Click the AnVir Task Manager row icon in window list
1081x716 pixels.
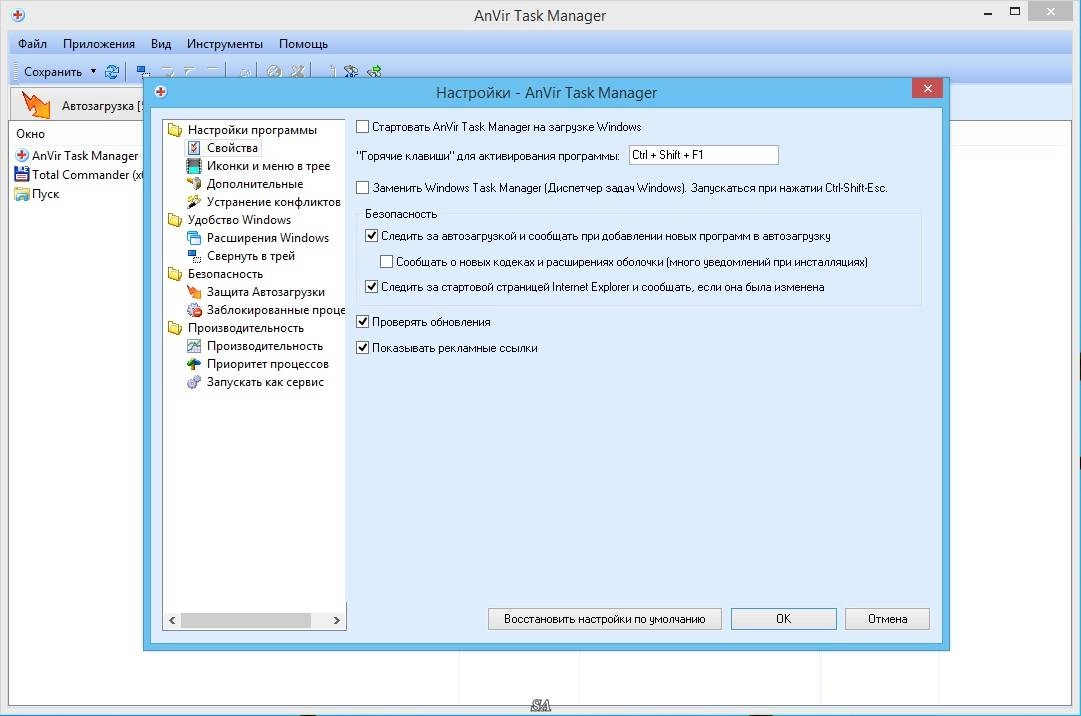tap(22, 155)
